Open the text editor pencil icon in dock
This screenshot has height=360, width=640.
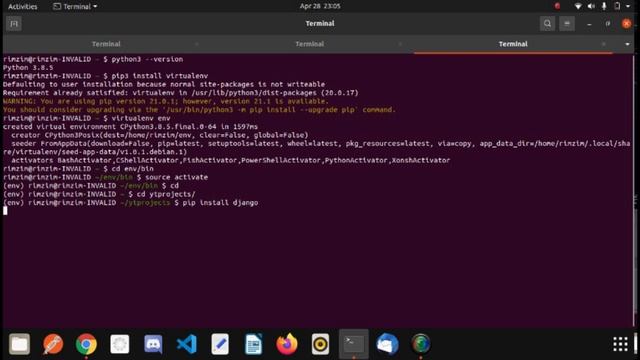click(x=220, y=344)
